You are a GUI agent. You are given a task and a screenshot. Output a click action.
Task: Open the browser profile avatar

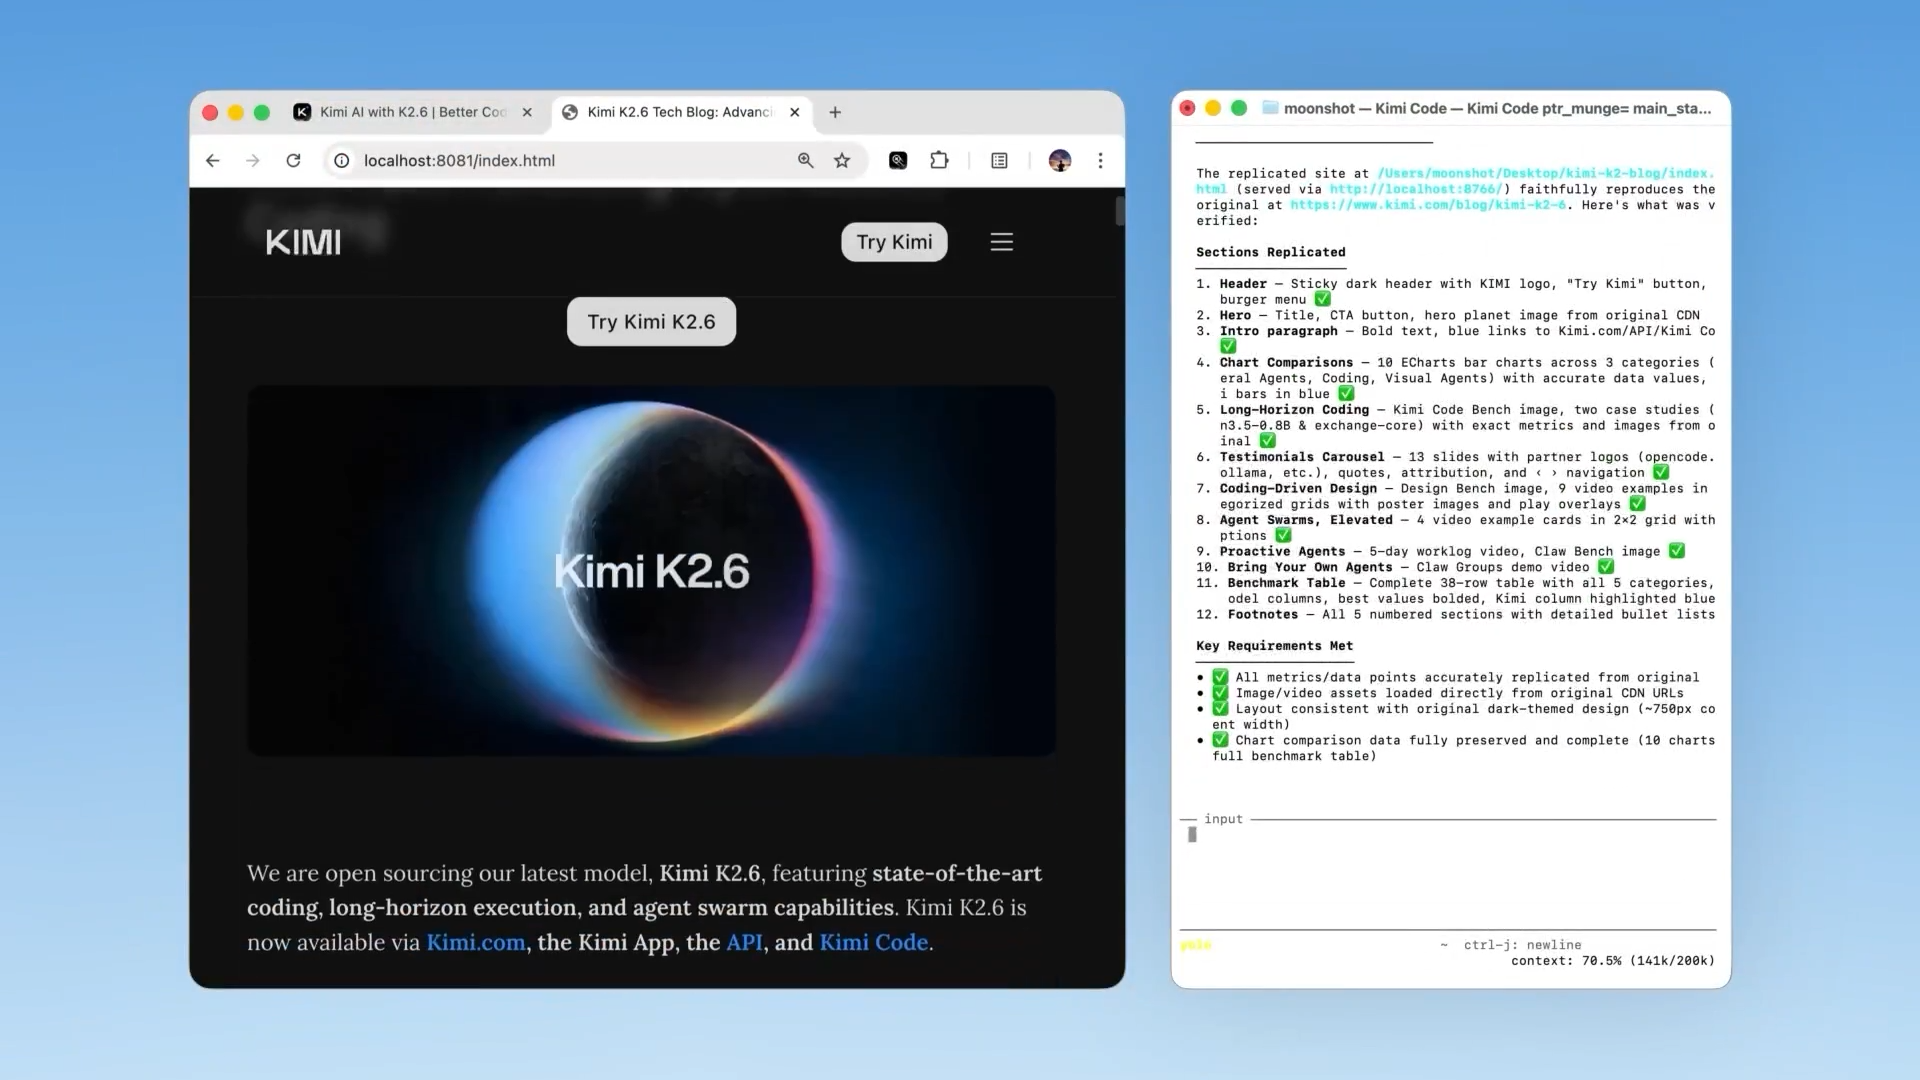coord(1060,160)
